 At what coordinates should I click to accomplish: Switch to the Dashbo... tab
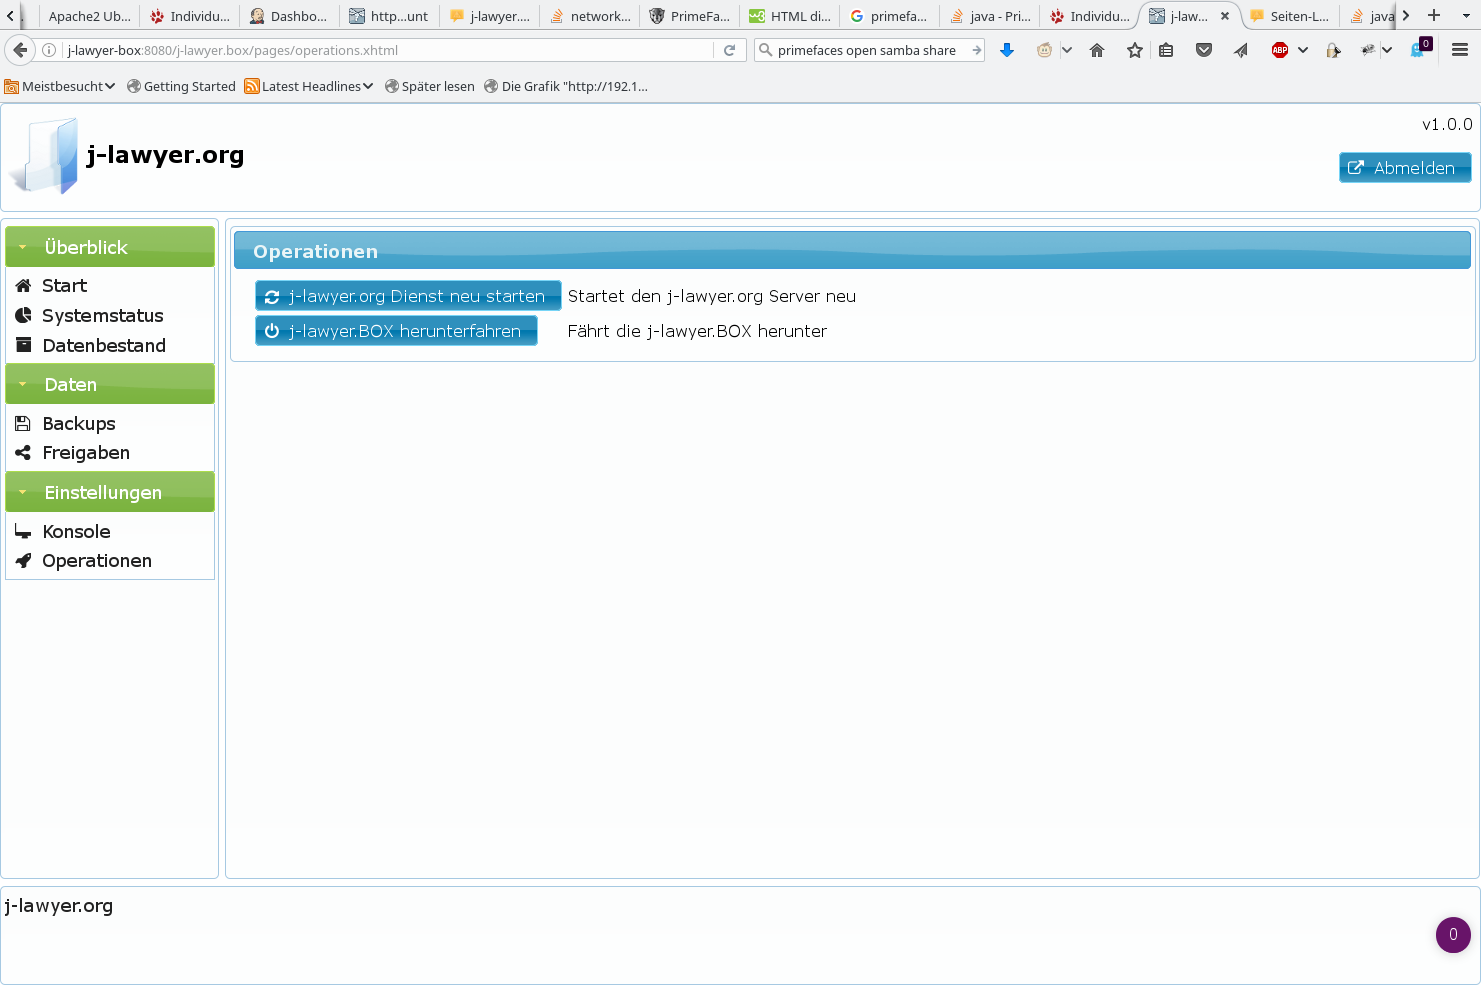(289, 16)
